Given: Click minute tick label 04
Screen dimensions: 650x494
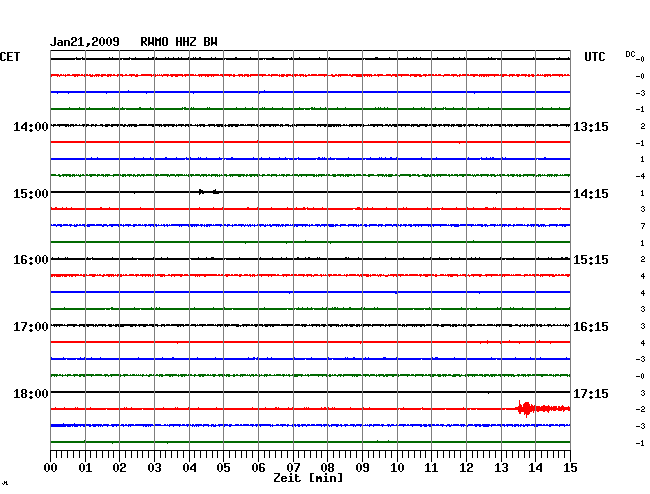Looking at the screenshot, I should pyautogui.click(x=189, y=468).
